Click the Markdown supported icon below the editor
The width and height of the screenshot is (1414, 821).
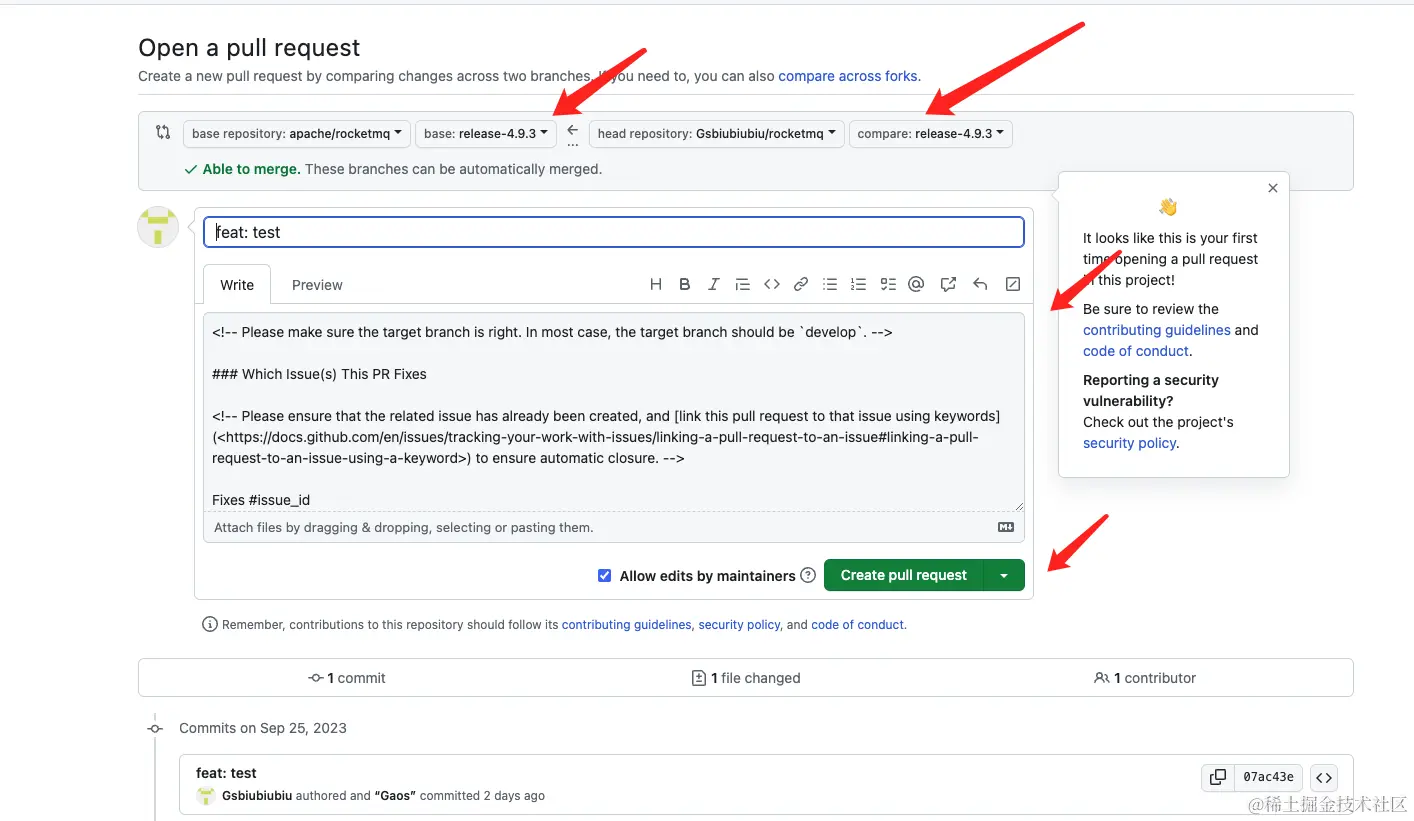pyautogui.click(x=1006, y=527)
